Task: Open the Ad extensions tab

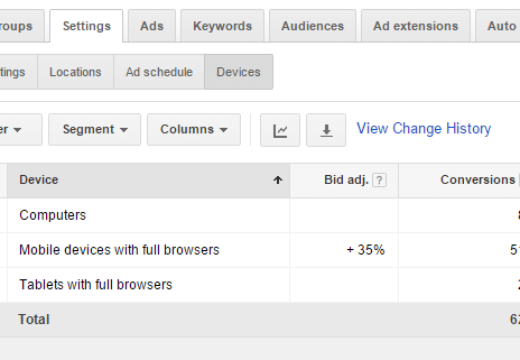Action: point(416,26)
